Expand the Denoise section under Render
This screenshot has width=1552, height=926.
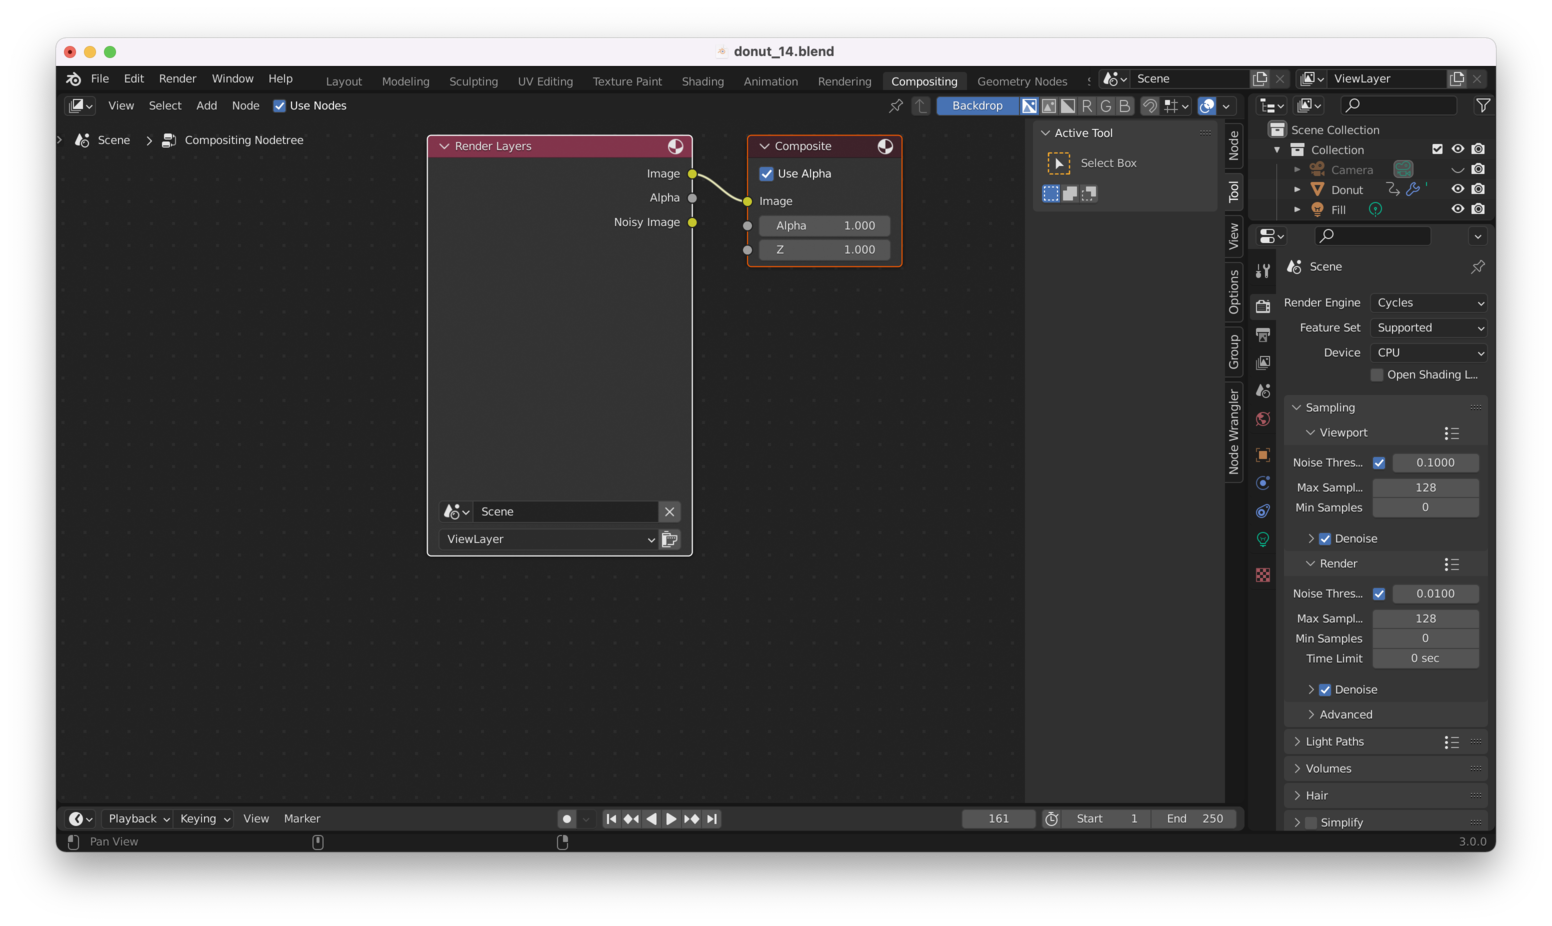(1311, 689)
